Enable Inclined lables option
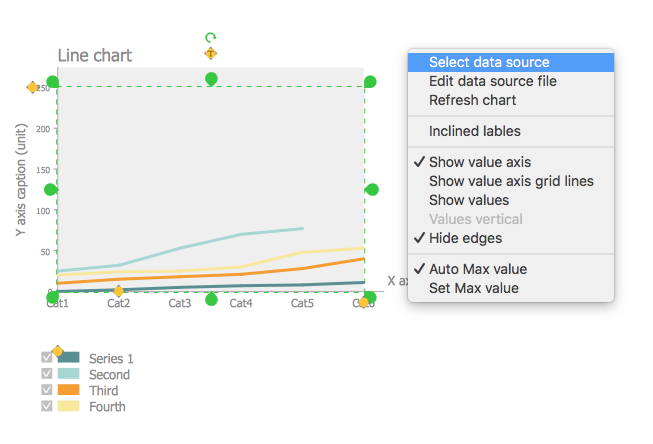Viewport: 653px width, 444px height. pyautogui.click(x=474, y=131)
